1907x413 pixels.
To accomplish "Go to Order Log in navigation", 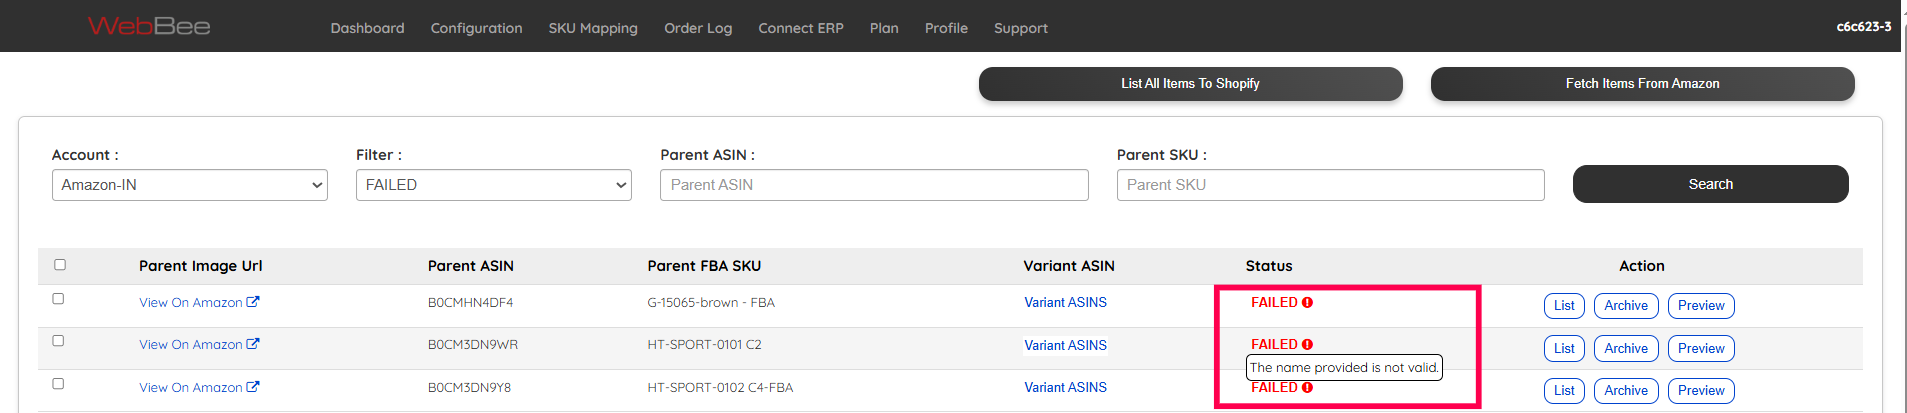I will 698,28.
